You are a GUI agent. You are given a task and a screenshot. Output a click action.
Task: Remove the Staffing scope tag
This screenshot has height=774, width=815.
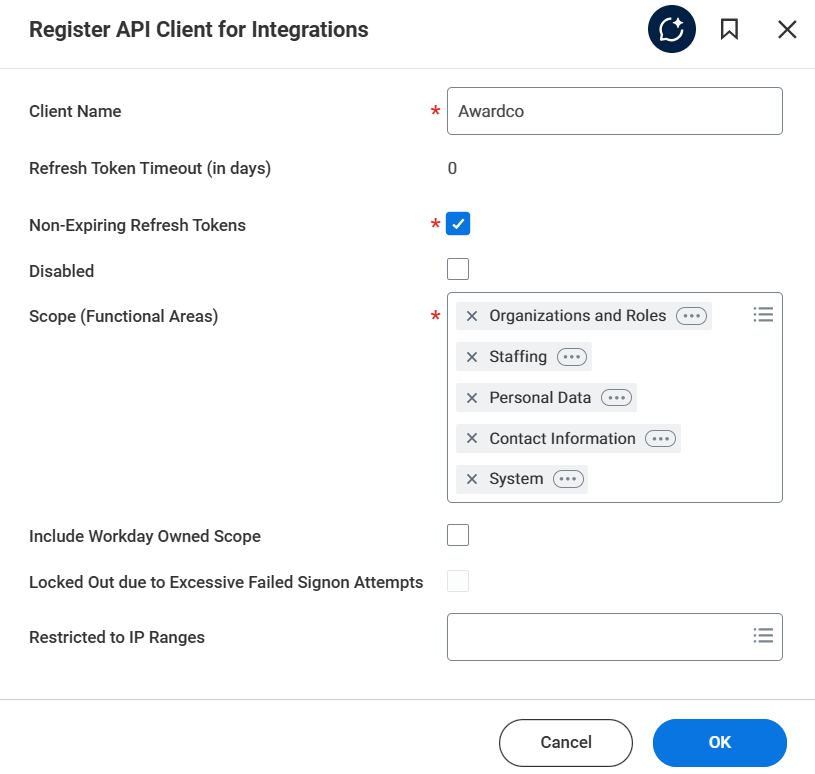click(472, 357)
